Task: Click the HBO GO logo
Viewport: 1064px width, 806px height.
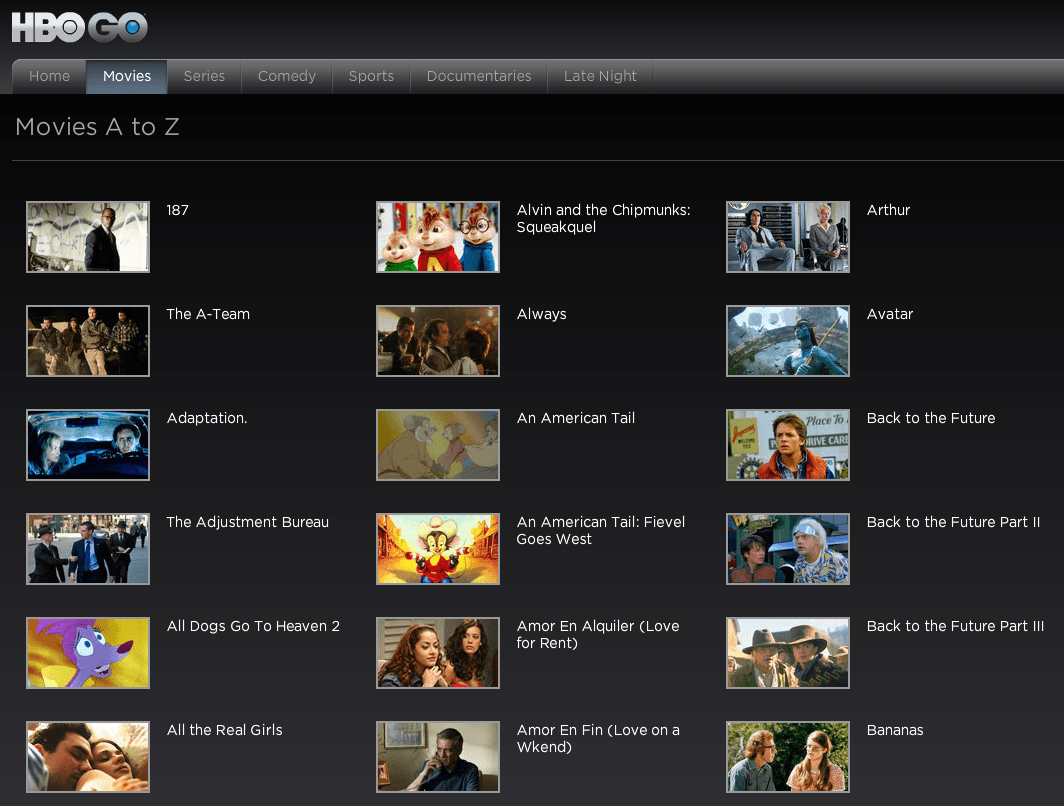Action: tap(79, 27)
